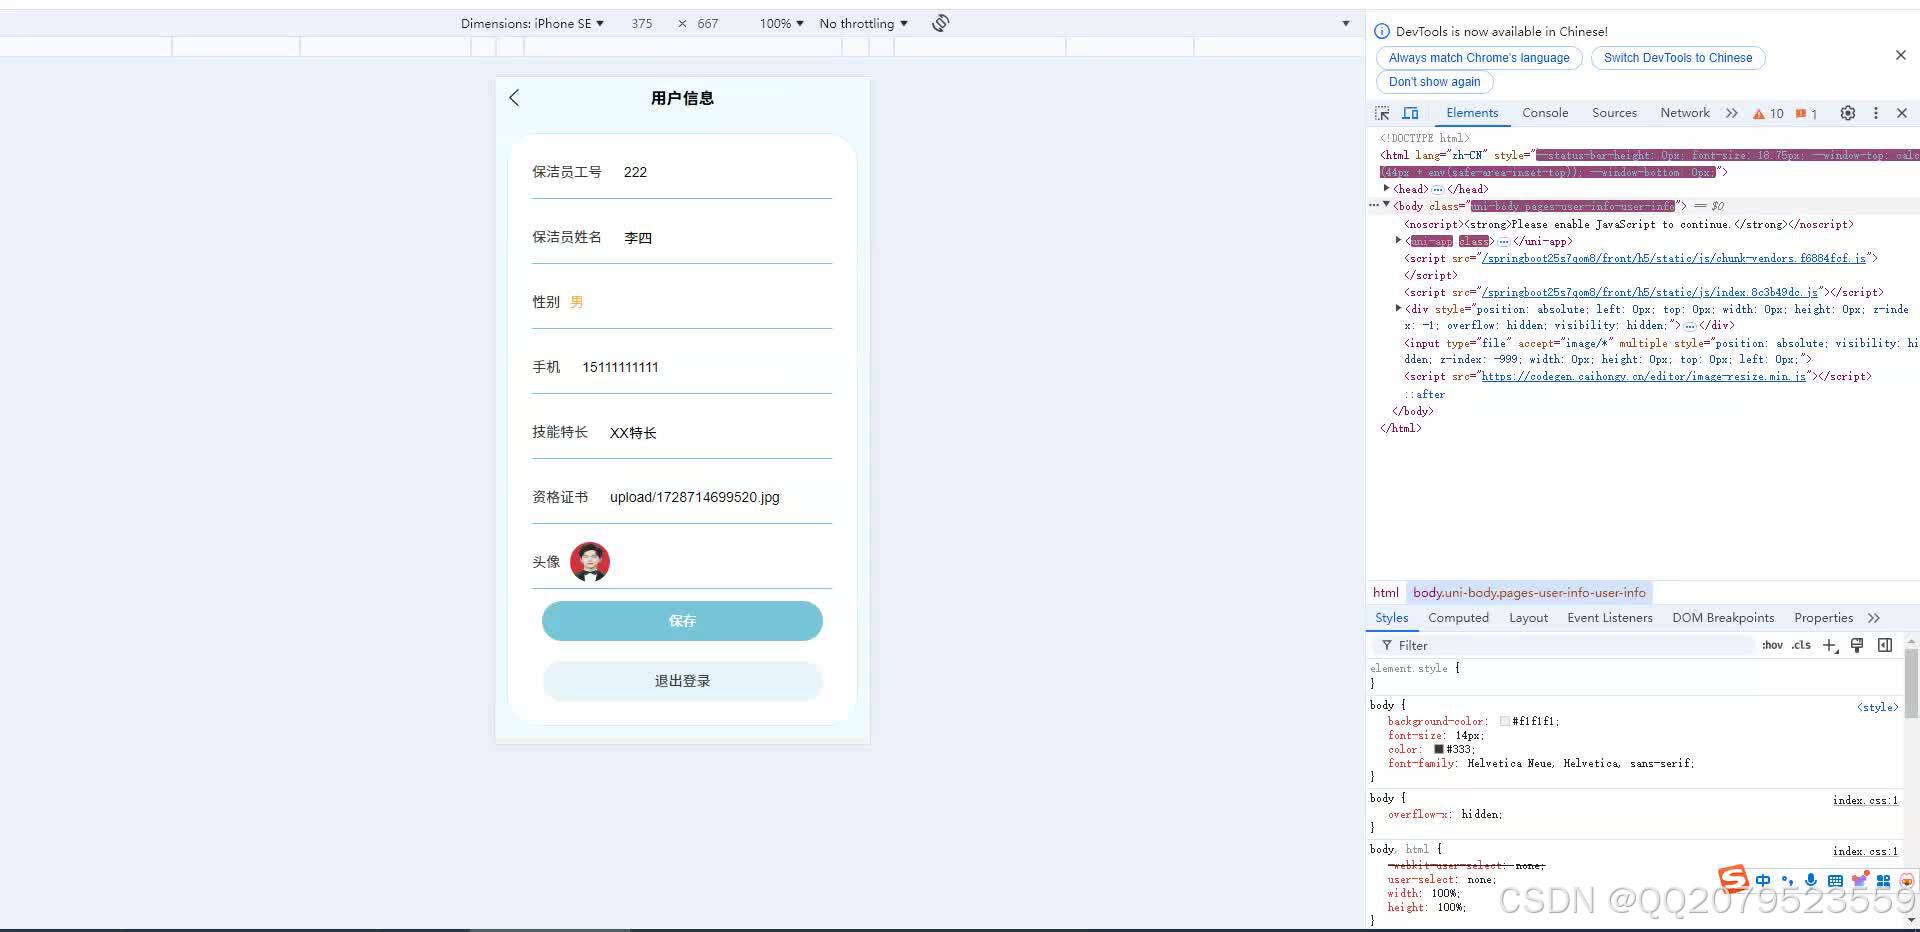
Task: Click the 退出登录 logout button
Action: click(682, 681)
